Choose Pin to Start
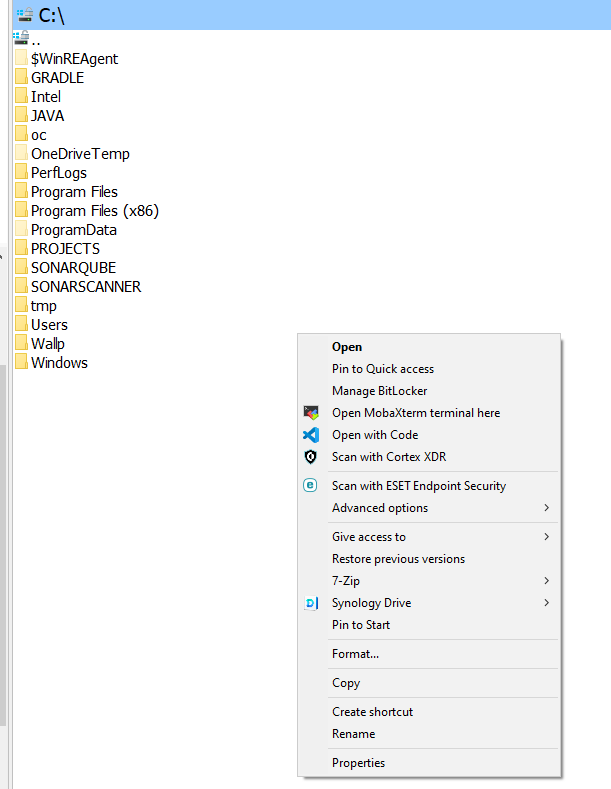611x789 pixels. pyautogui.click(x=429, y=625)
